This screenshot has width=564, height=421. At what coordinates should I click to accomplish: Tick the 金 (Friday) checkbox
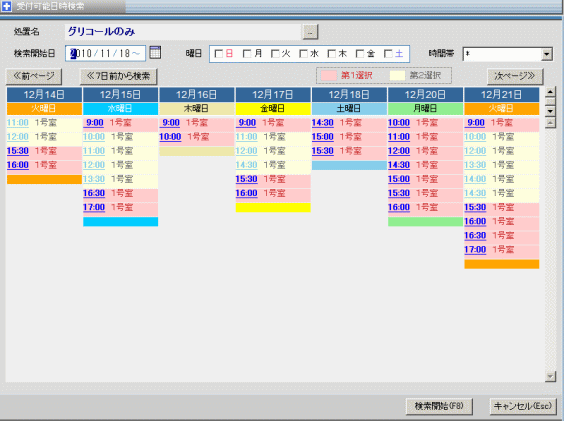(x=360, y=54)
